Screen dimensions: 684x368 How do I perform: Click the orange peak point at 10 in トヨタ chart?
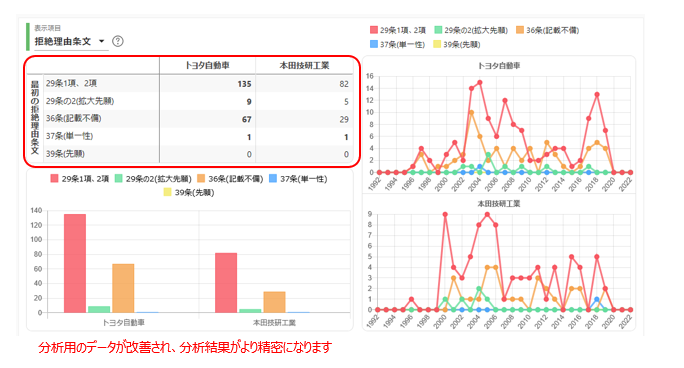point(472,112)
